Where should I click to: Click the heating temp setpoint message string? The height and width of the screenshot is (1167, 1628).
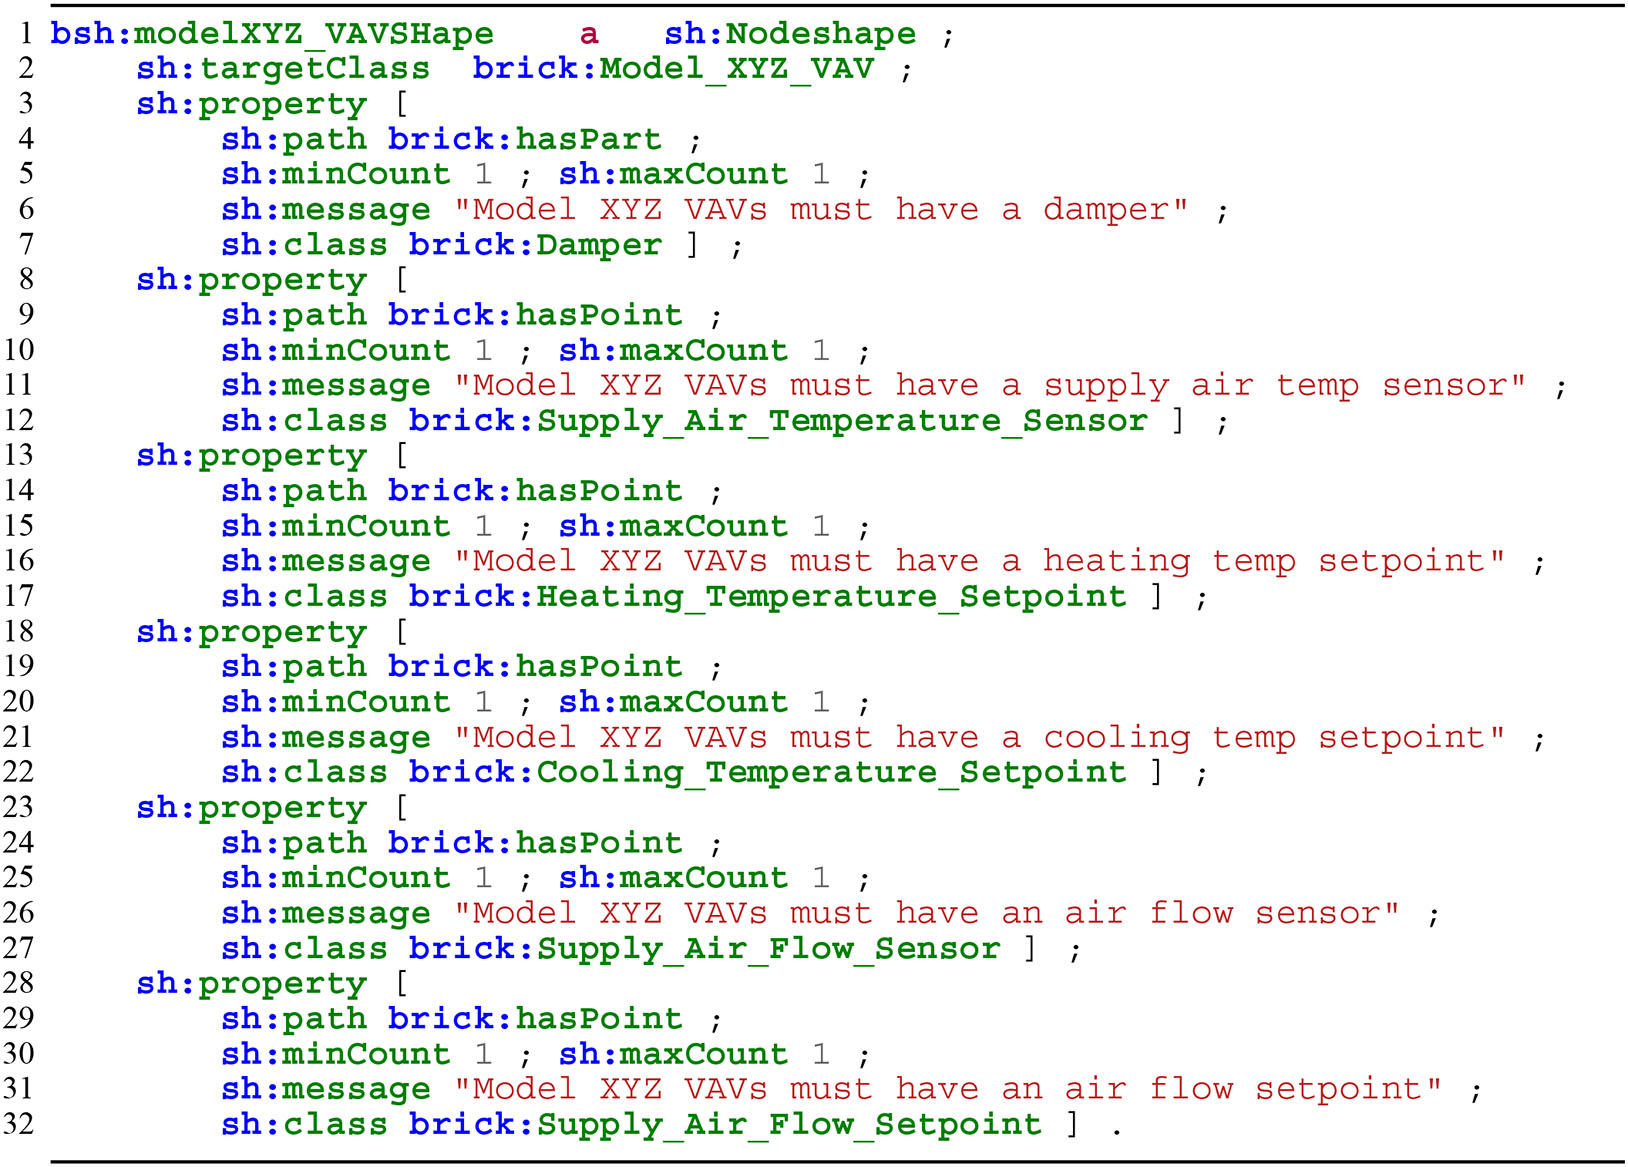[x=980, y=562]
